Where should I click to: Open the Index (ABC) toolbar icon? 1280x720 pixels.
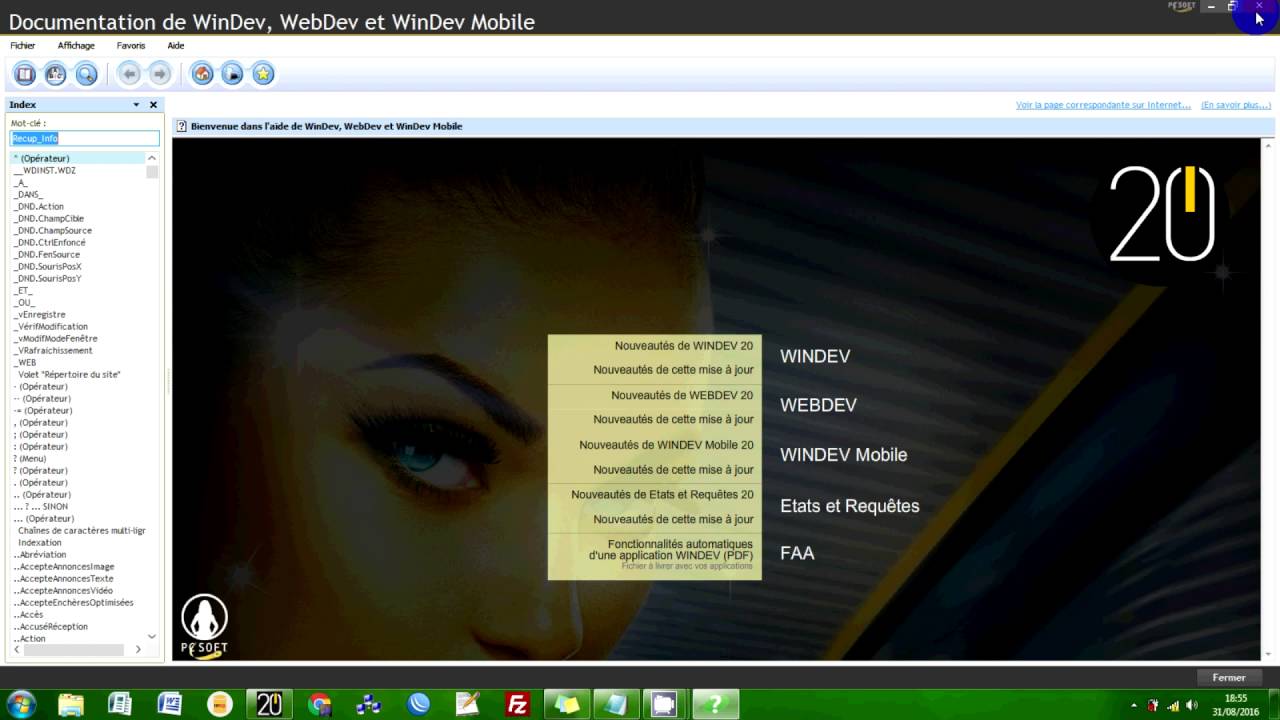coord(56,73)
